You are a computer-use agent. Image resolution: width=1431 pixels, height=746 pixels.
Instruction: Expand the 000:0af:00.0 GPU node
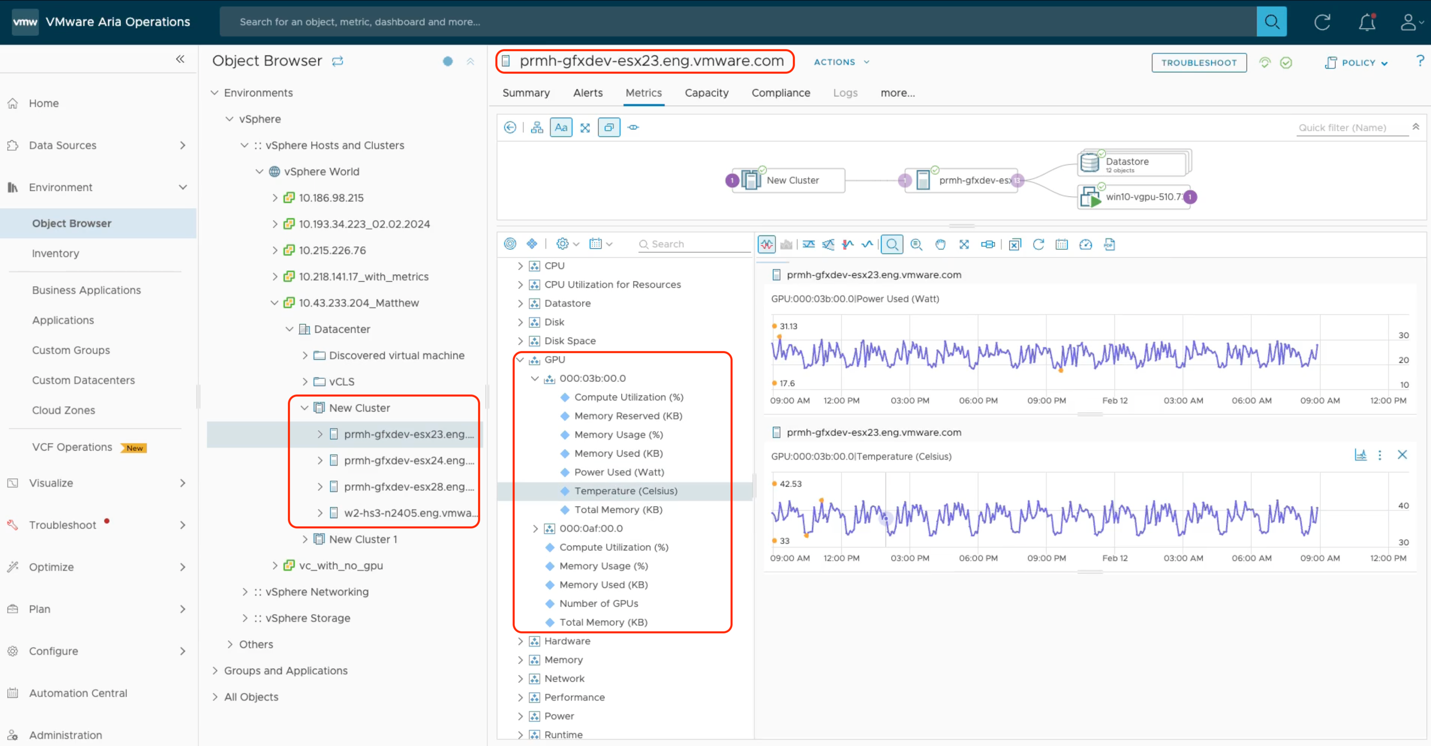[x=535, y=529]
